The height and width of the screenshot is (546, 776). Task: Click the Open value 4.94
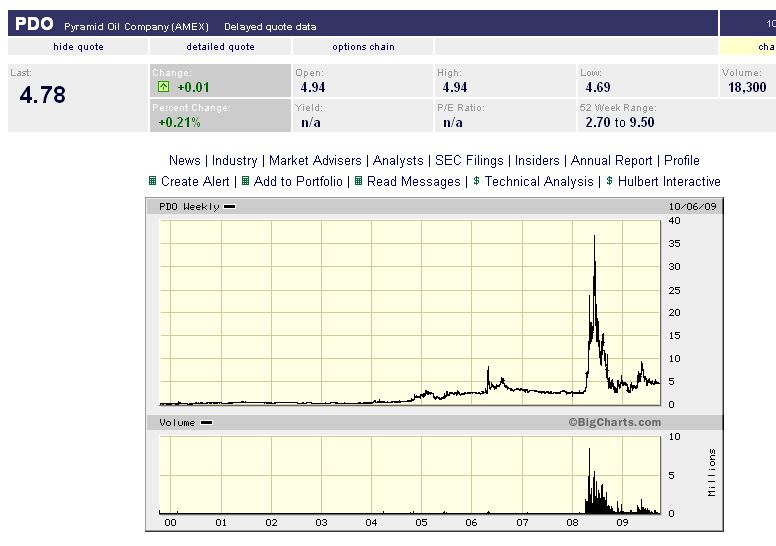point(313,88)
